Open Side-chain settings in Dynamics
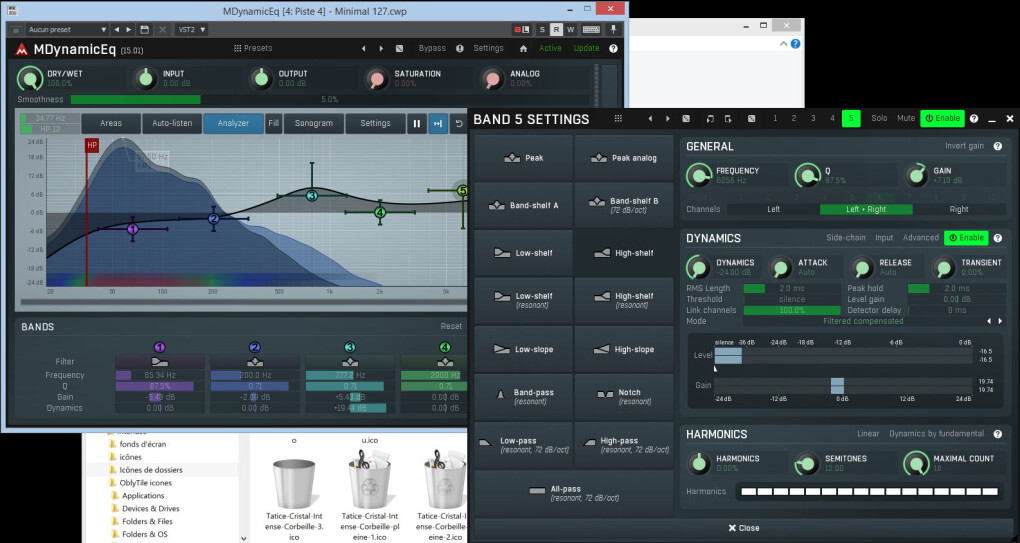Image resolution: width=1020 pixels, height=543 pixels. coord(846,237)
